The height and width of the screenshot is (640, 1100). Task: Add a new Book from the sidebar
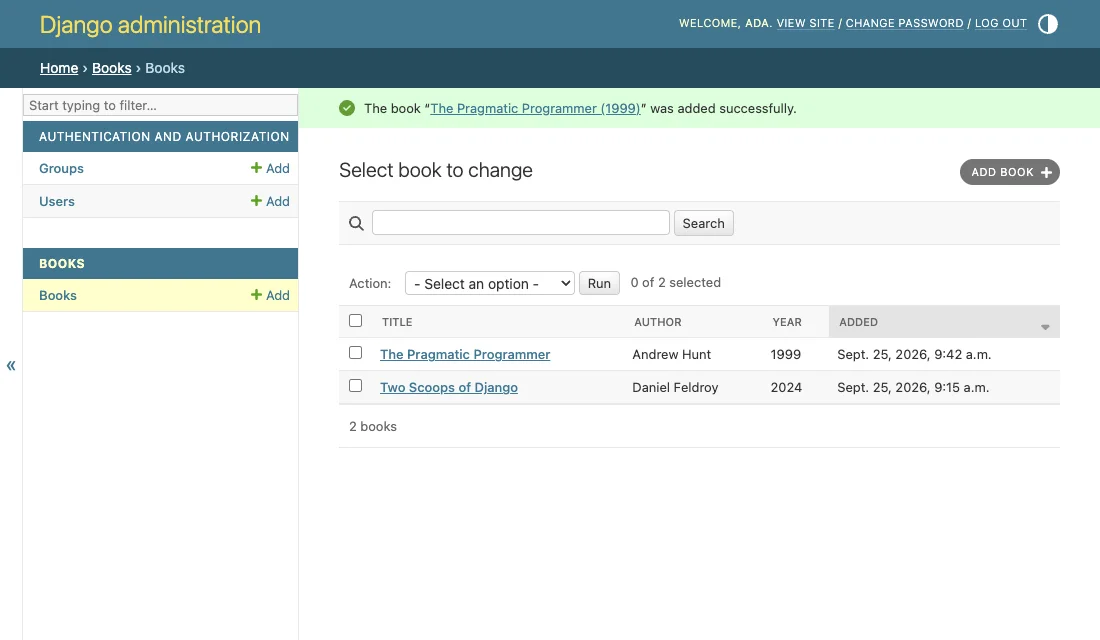click(270, 295)
